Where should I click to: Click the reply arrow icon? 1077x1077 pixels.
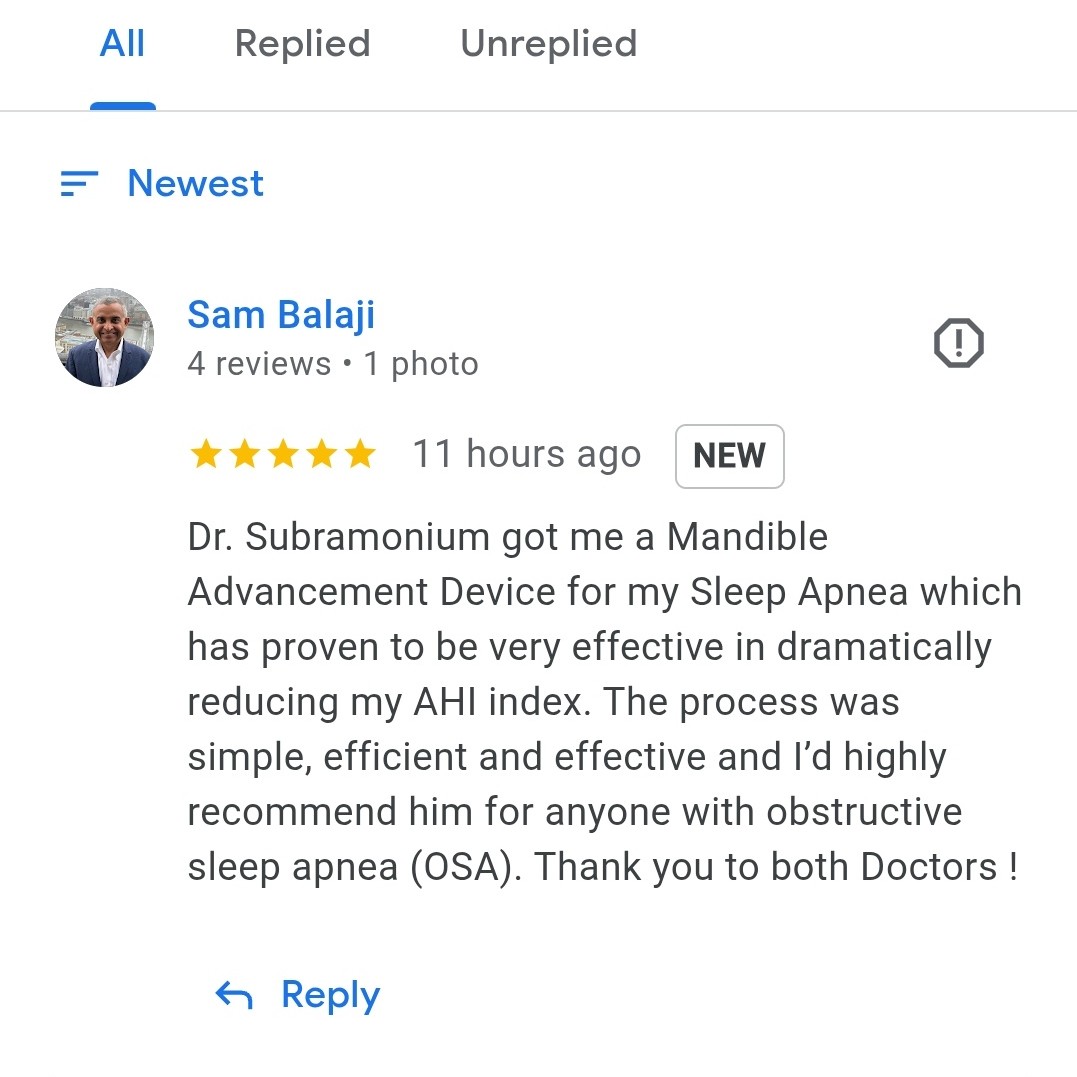click(x=234, y=995)
